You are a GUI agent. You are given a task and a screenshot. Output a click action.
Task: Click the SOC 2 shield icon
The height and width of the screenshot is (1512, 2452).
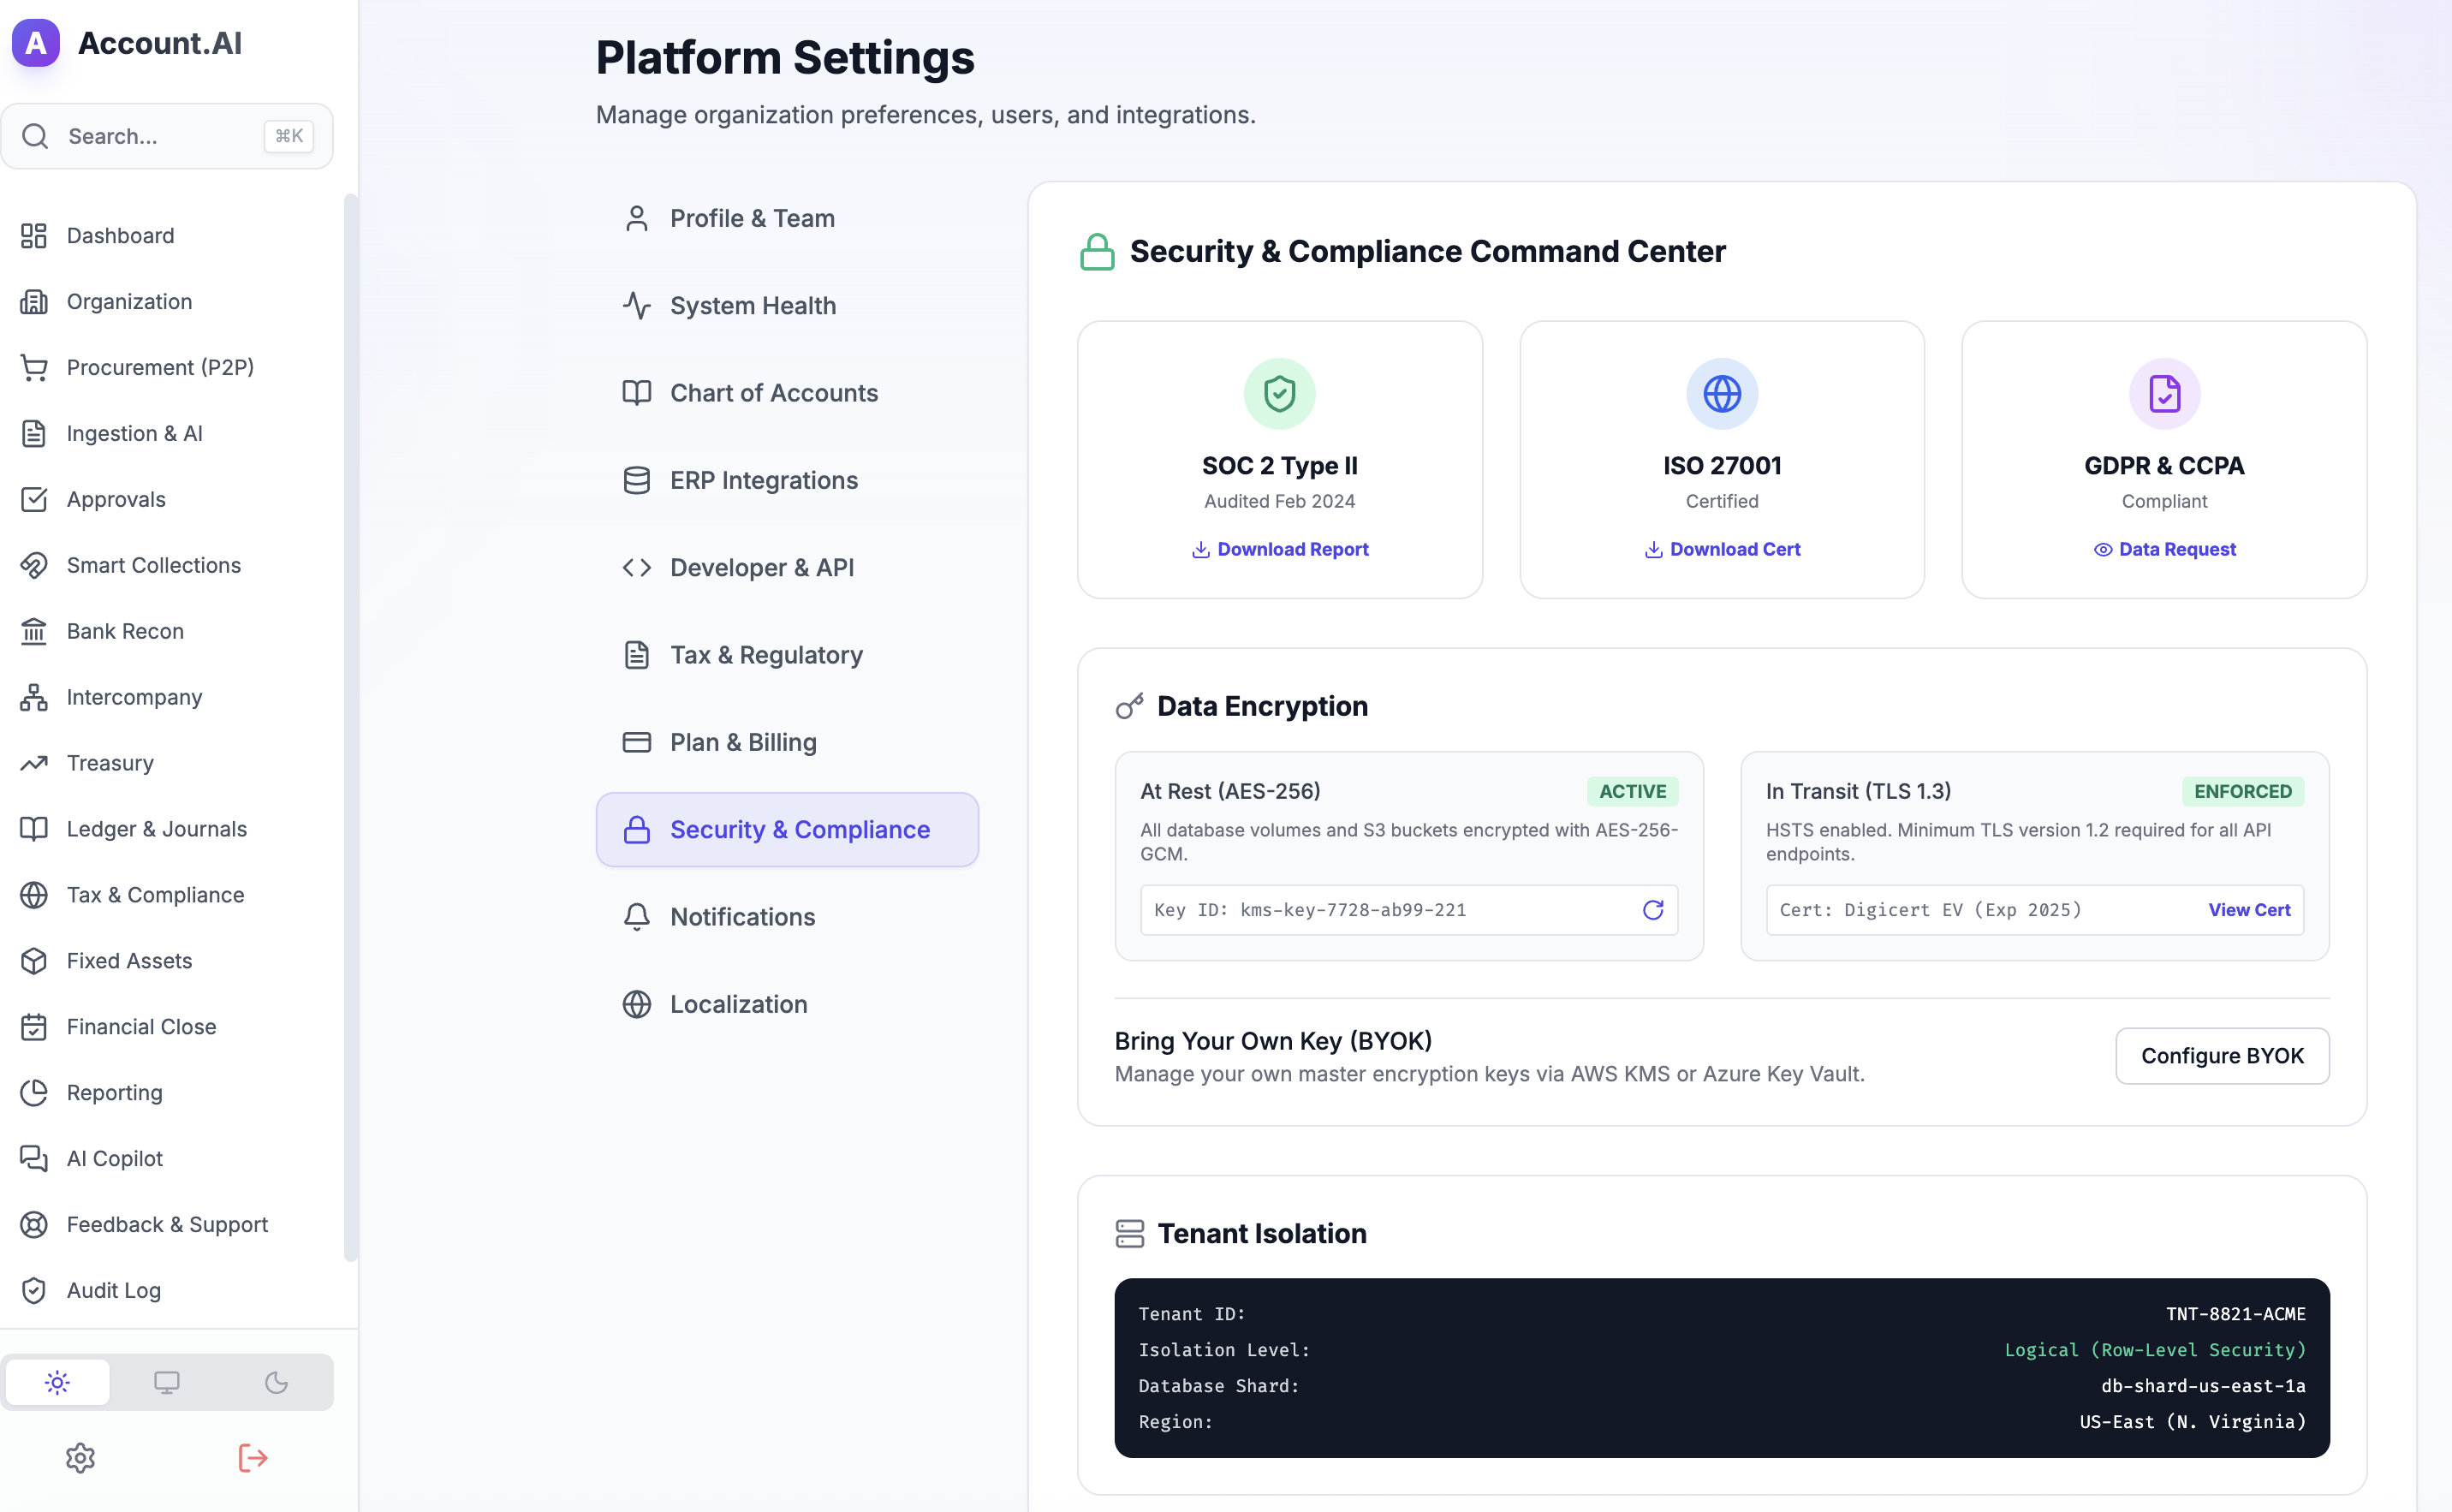pos(1279,394)
